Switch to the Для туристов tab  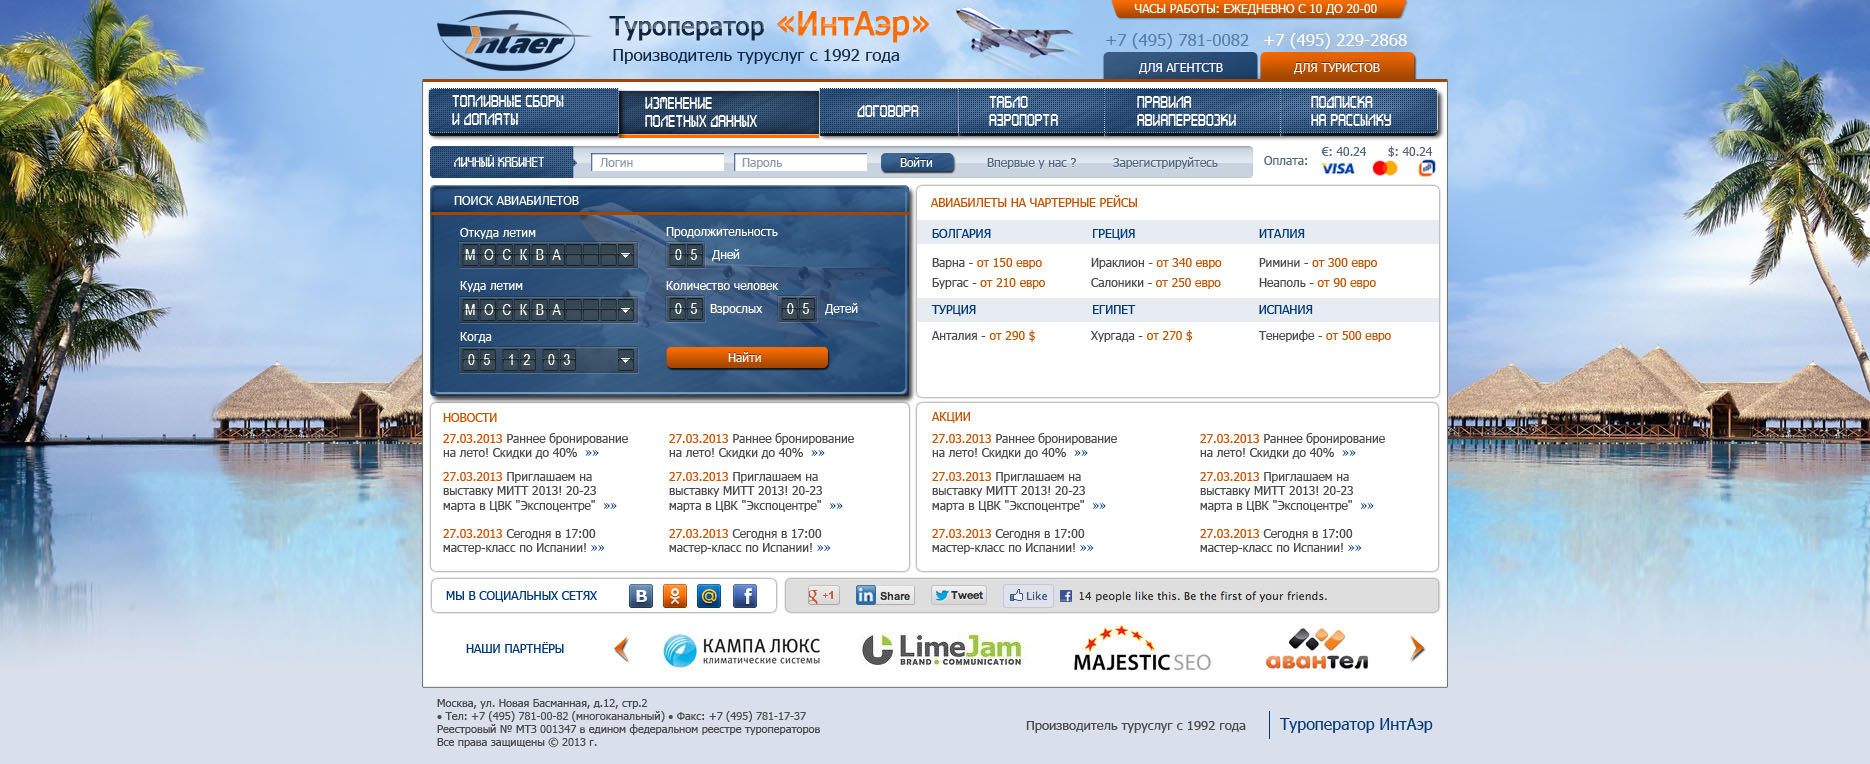[x=1337, y=67]
